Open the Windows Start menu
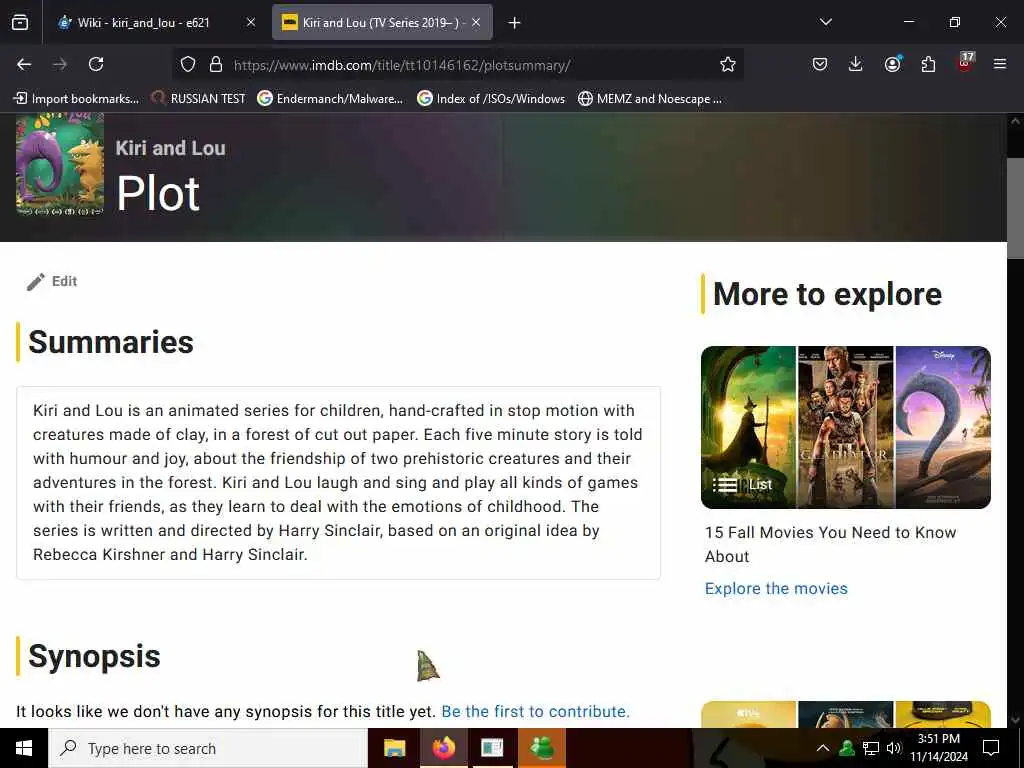Image resolution: width=1024 pixels, height=768 pixels. (x=24, y=748)
